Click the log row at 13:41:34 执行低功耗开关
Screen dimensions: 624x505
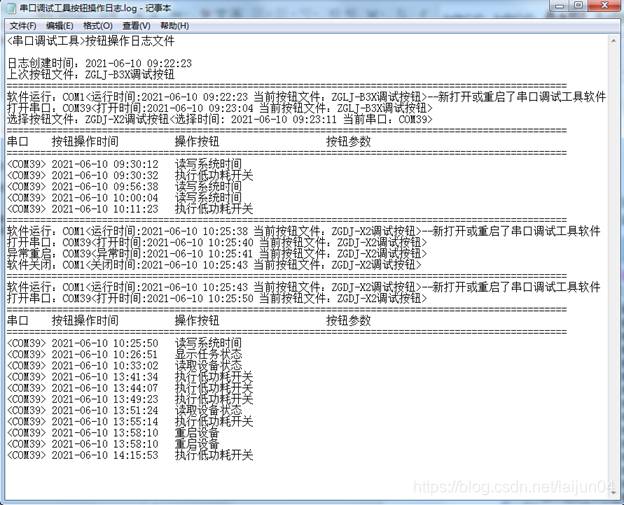click(130, 376)
